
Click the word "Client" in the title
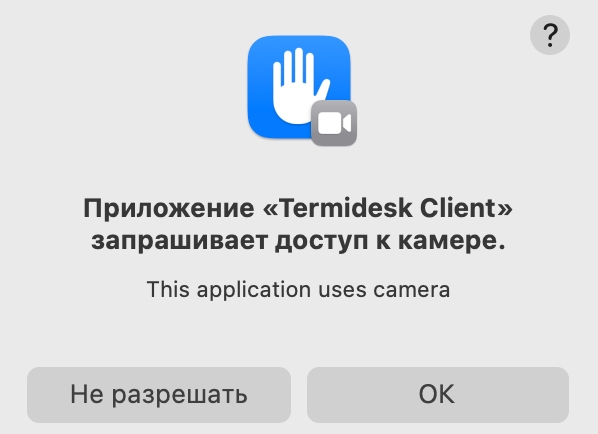click(x=458, y=209)
